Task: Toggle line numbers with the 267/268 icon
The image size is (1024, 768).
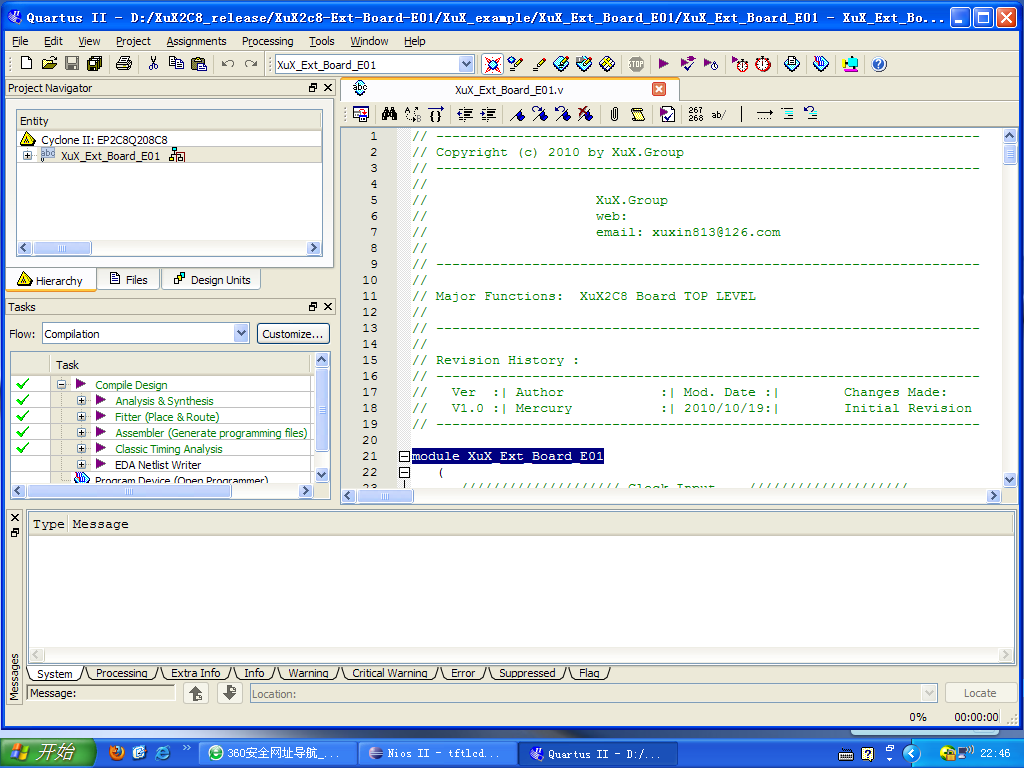Action: [696, 114]
